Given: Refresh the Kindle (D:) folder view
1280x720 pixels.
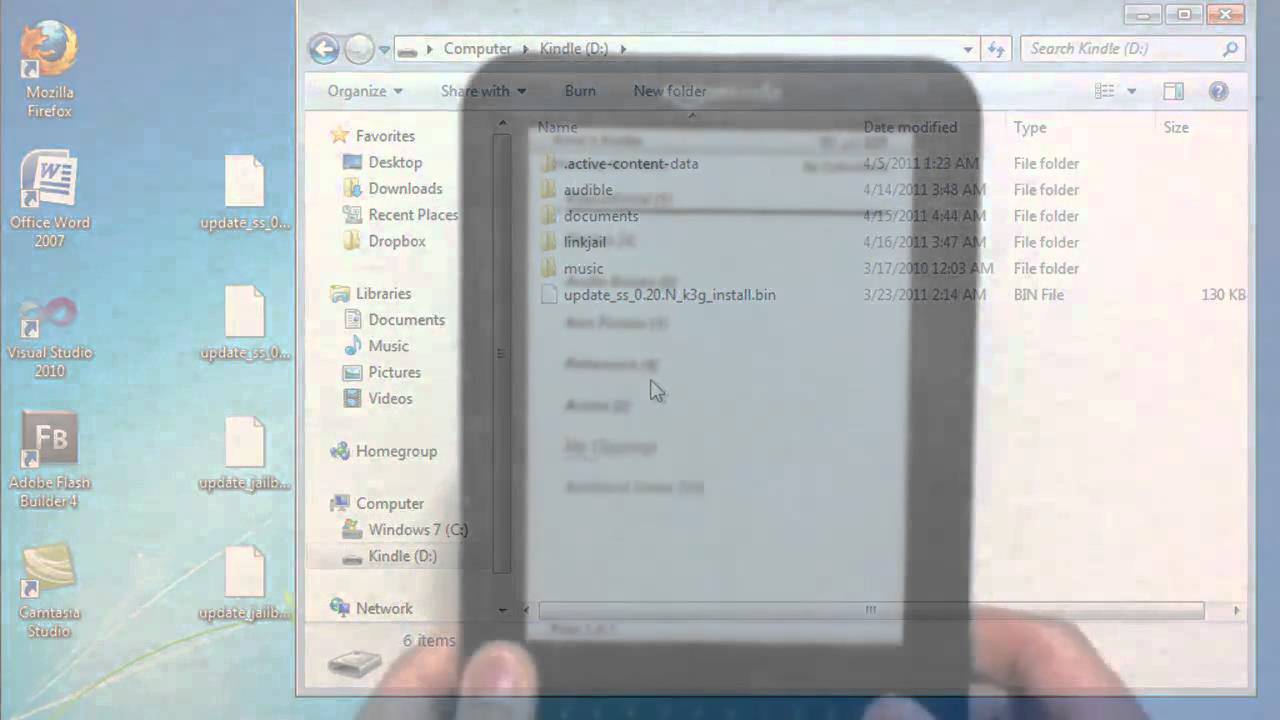Looking at the screenshot, I should pos(996,48).
